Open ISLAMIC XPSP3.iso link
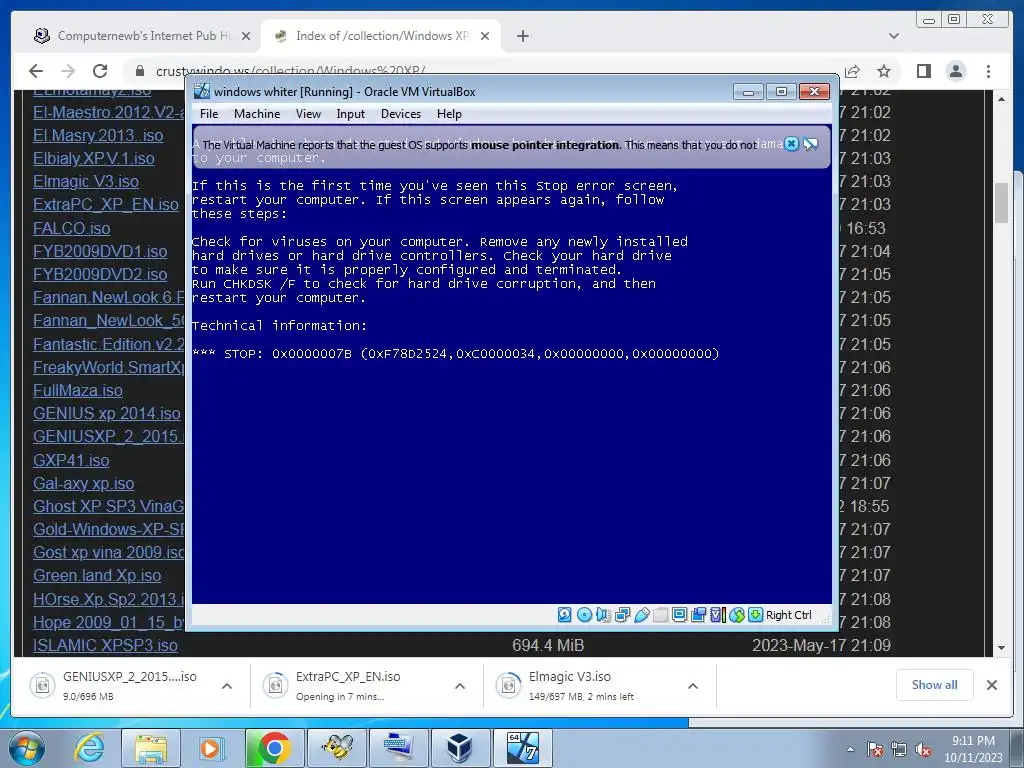1024x768 pixels. tap(105, 645)
